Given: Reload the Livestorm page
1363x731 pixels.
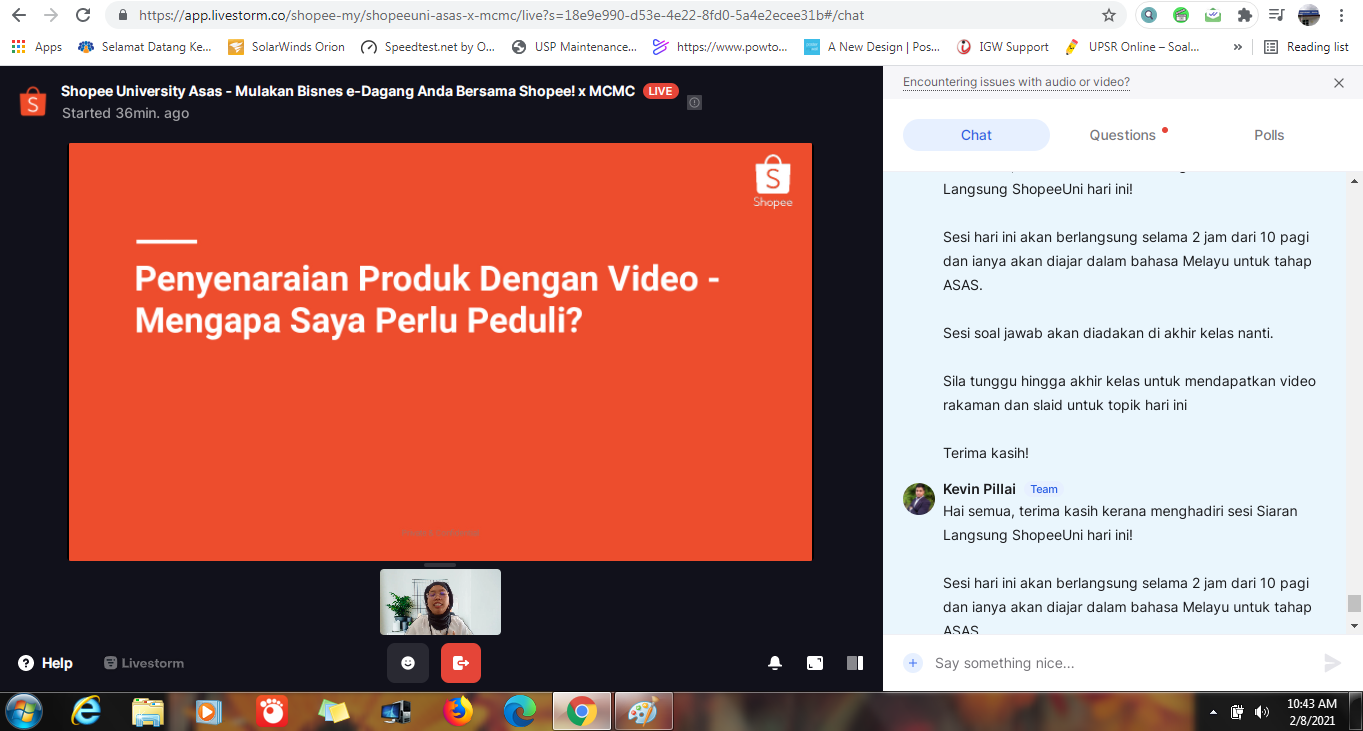Looking at the screenshot, I should point(83,15).
